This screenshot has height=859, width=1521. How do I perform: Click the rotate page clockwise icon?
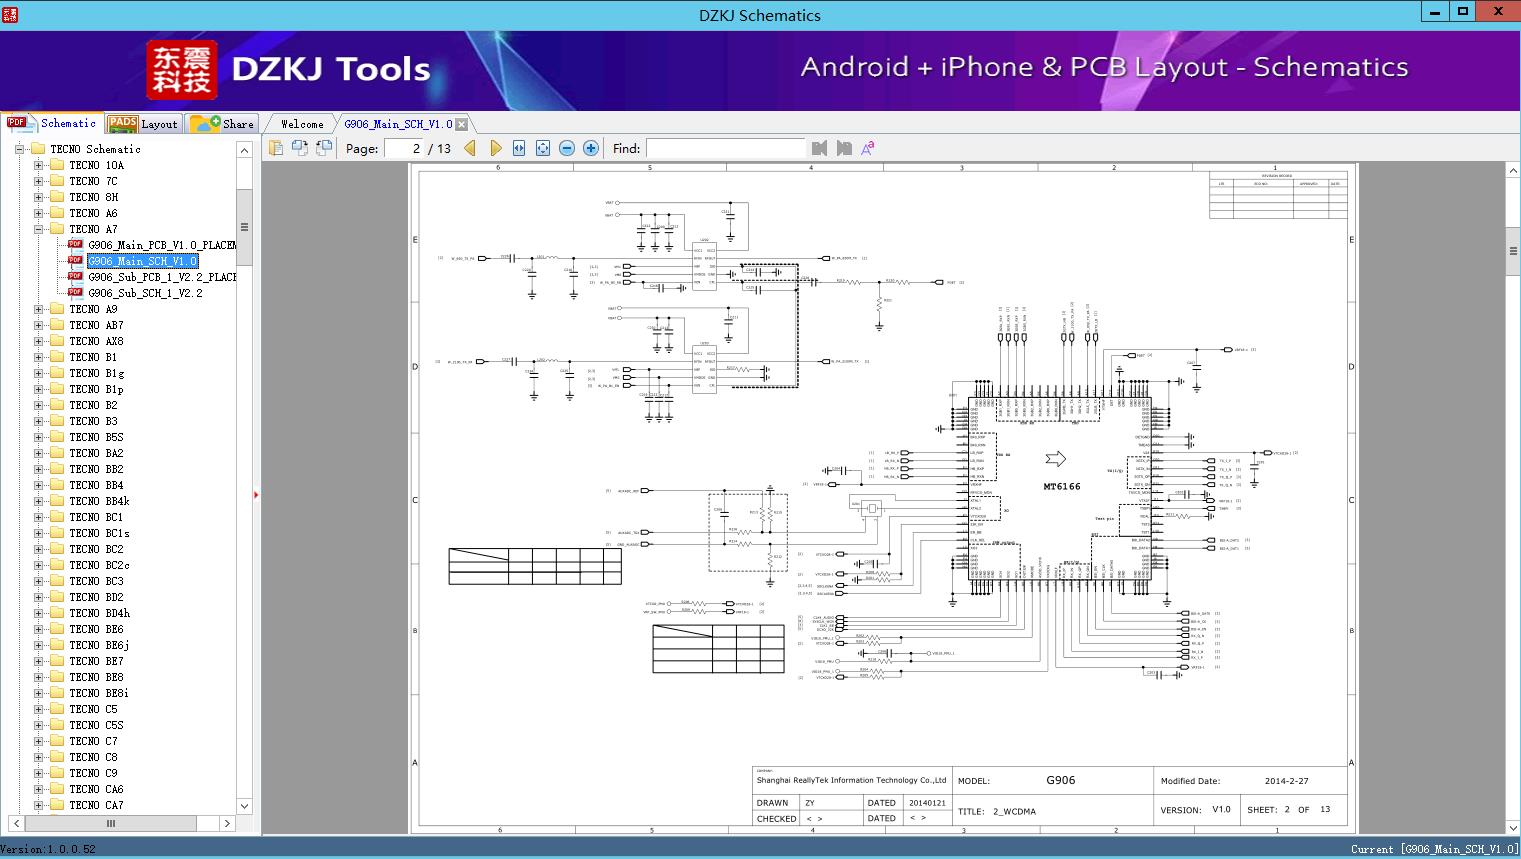coord(324,148)
